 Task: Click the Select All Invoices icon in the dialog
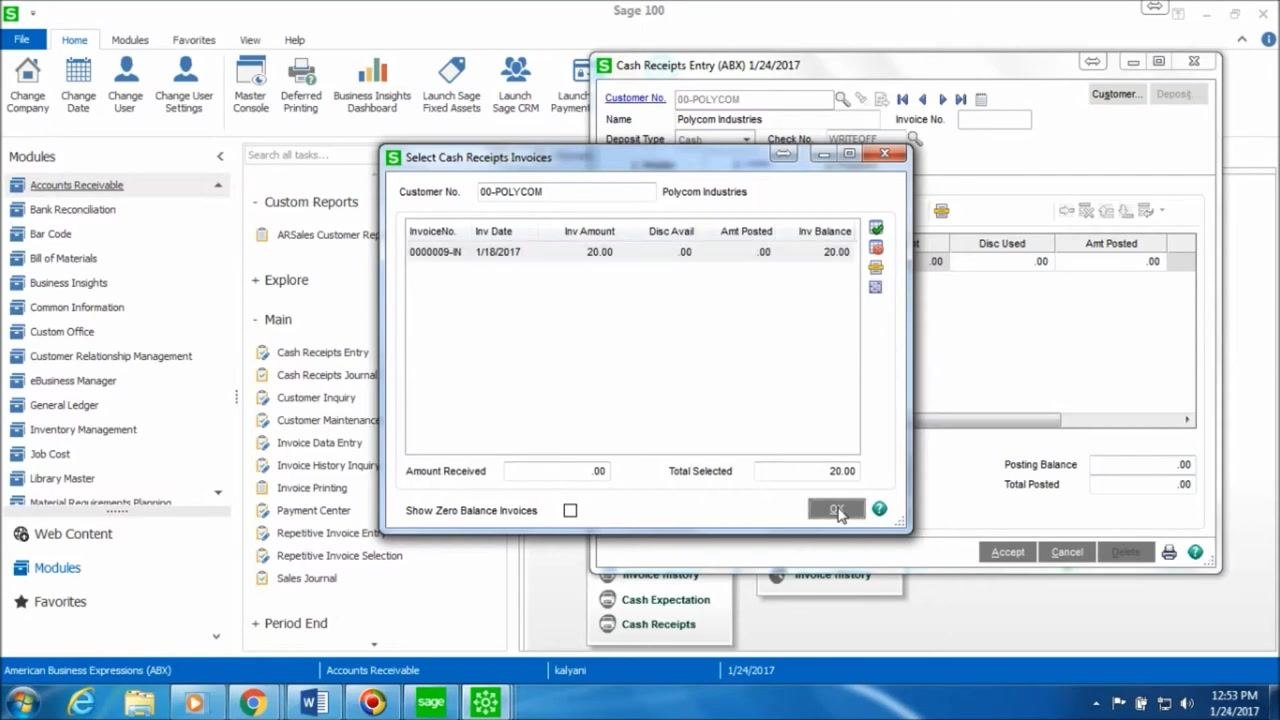point(876,228)
